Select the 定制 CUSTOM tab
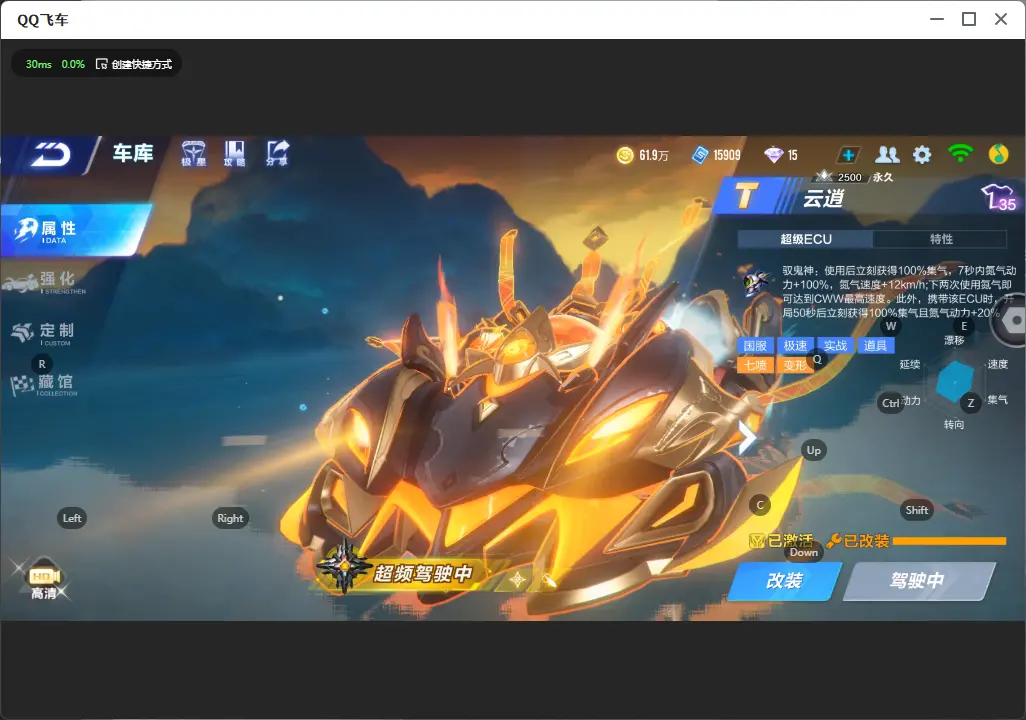Image resolution: width=1026 pixels, height=720 pixels. click(x=43, y=333)
